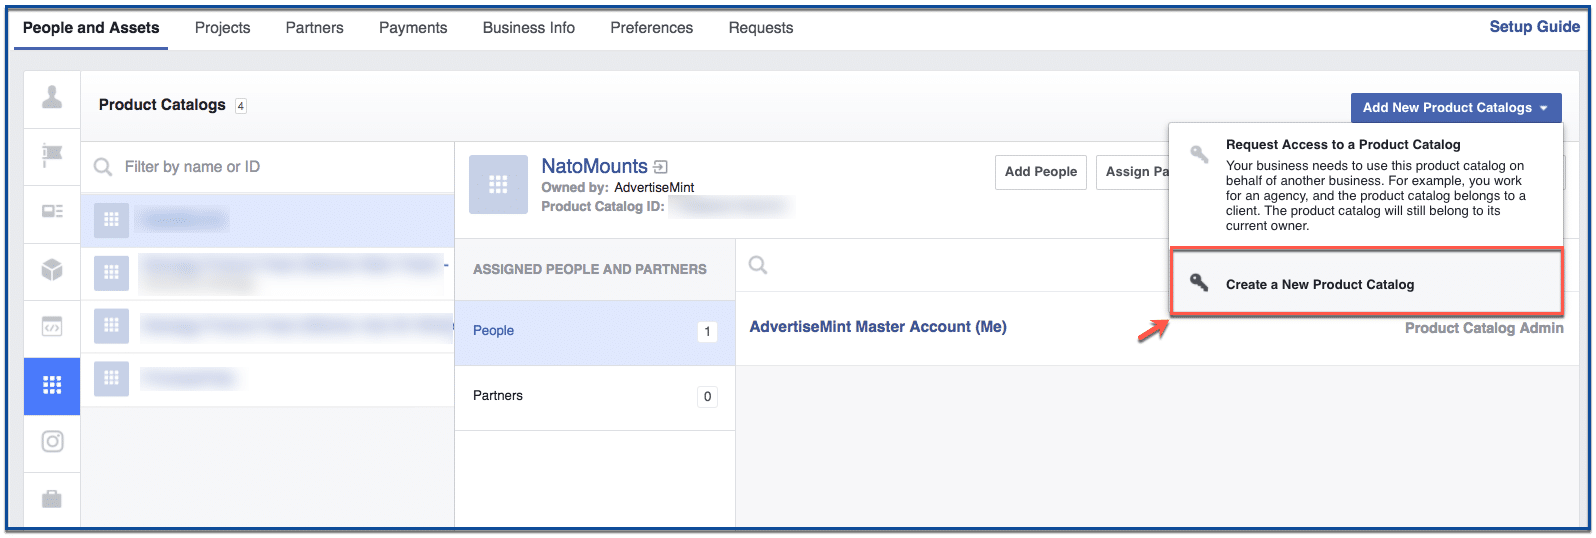Select the Product Catalogs grid icon in sidebar
The width and height of the screenshot is (1596, 538).
click(x=52, y=385)
